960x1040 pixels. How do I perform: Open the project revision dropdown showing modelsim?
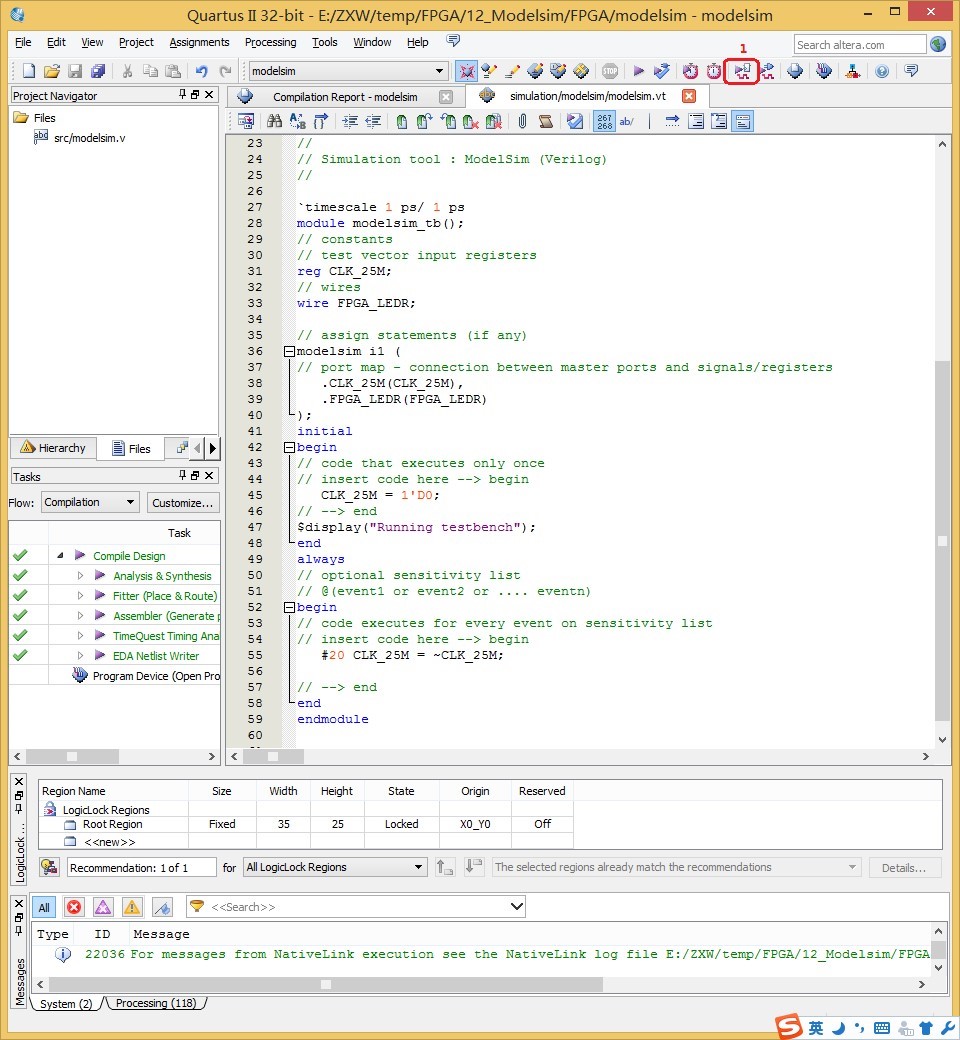pos(347,71)
